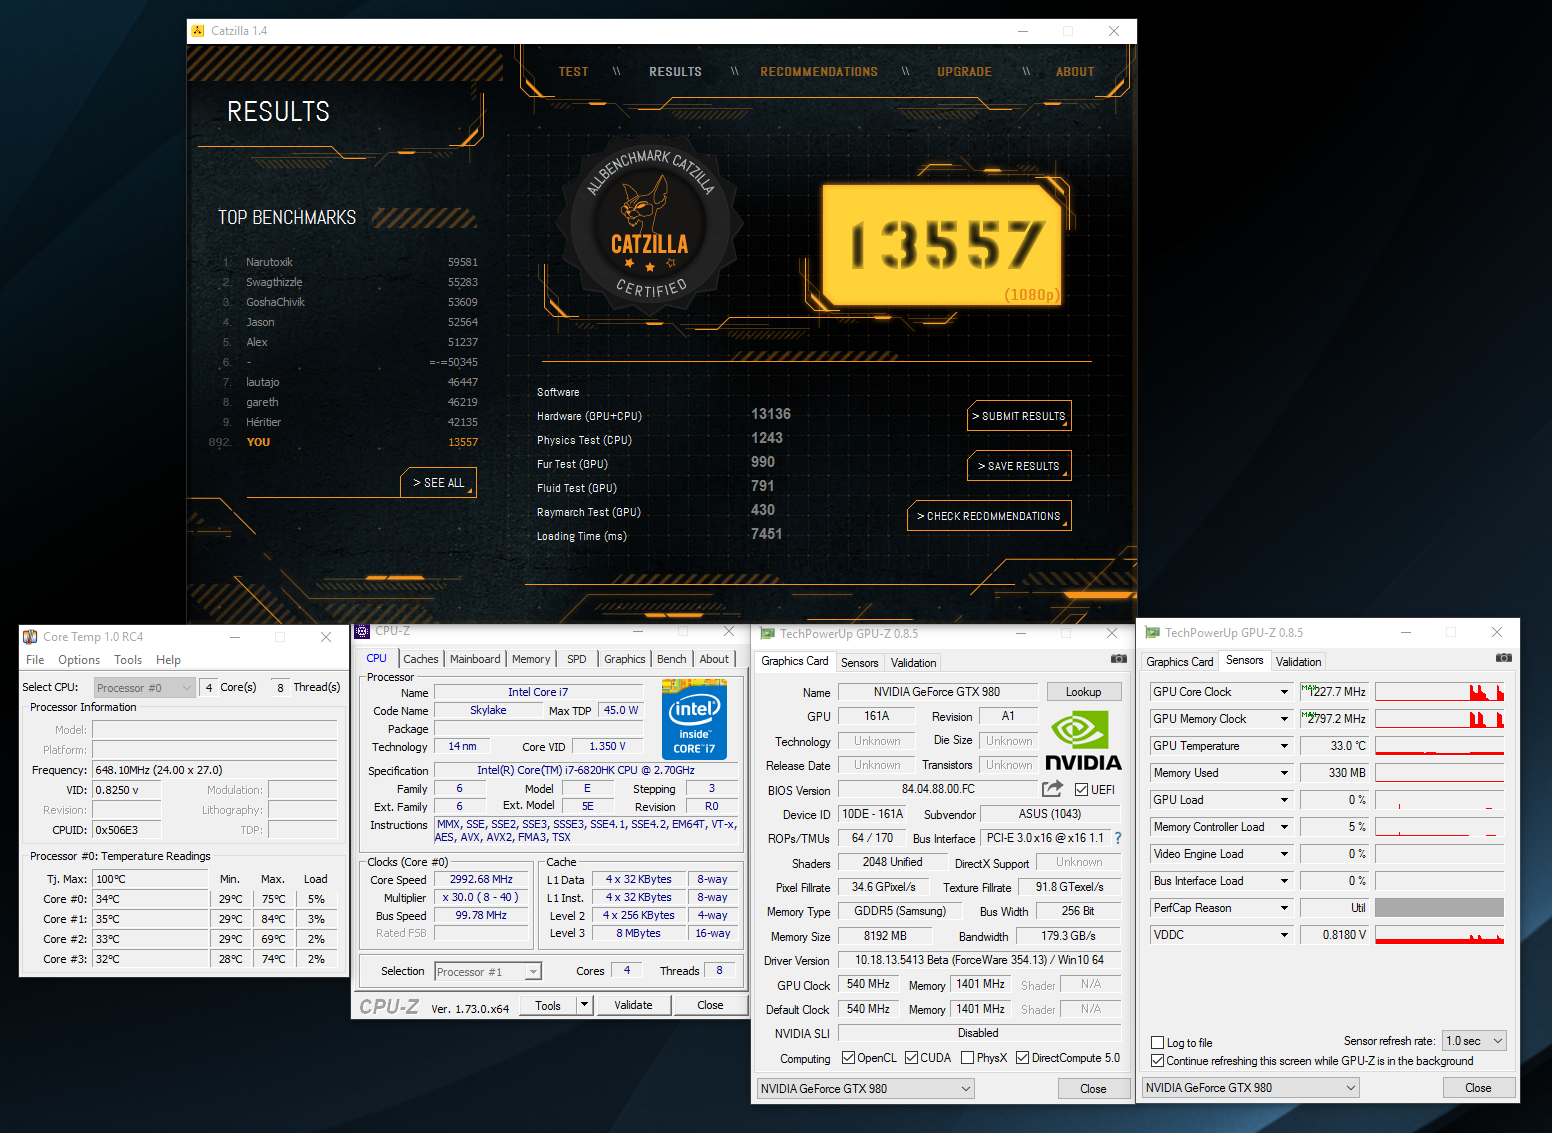Expand the VDDC sensor dropdown
The height and width of the screenshot is (1133, 1552).
[x=1285, y=935]
